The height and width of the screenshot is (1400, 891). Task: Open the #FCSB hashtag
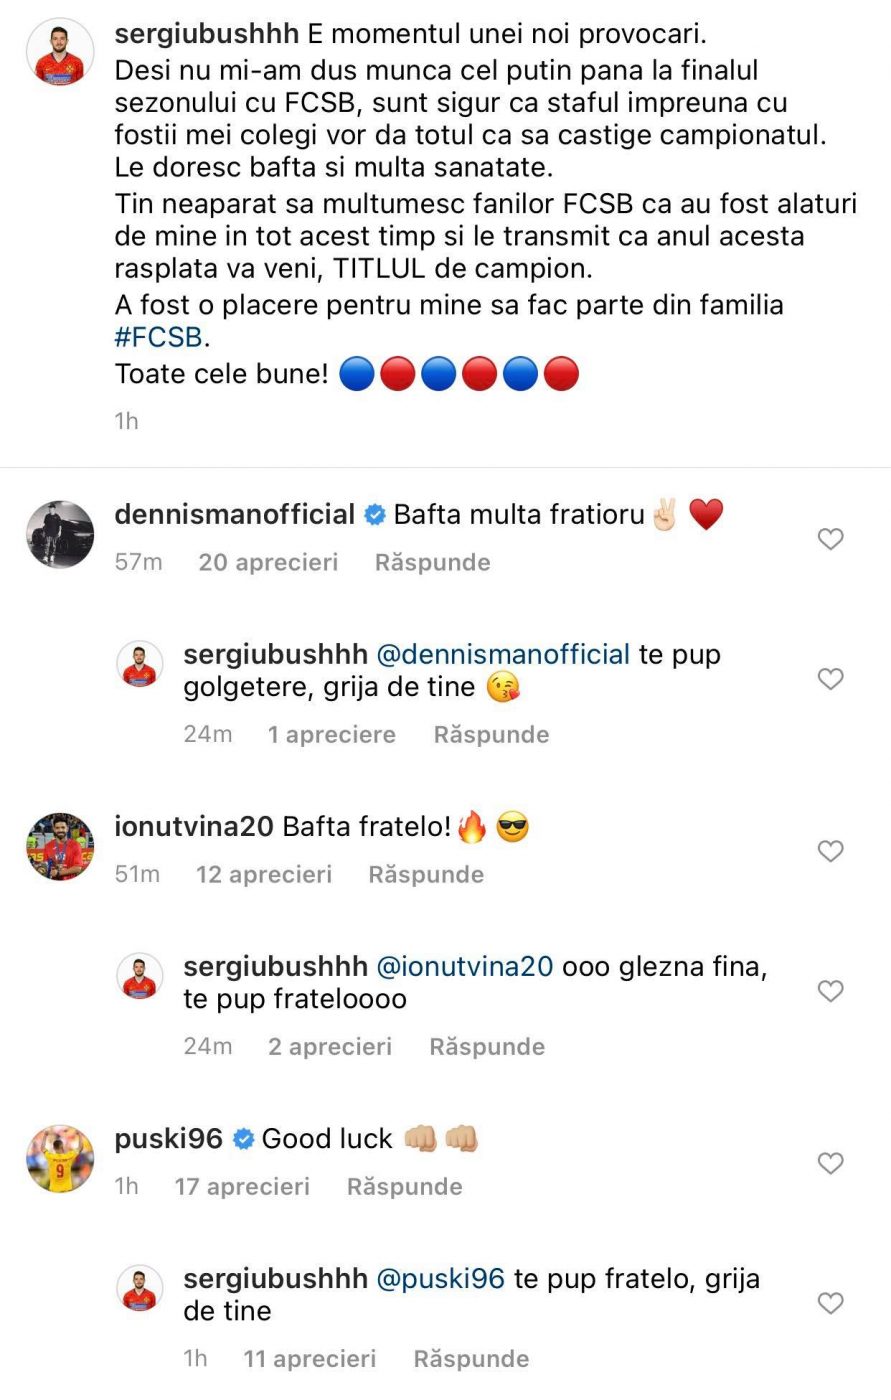coord(159,337)
